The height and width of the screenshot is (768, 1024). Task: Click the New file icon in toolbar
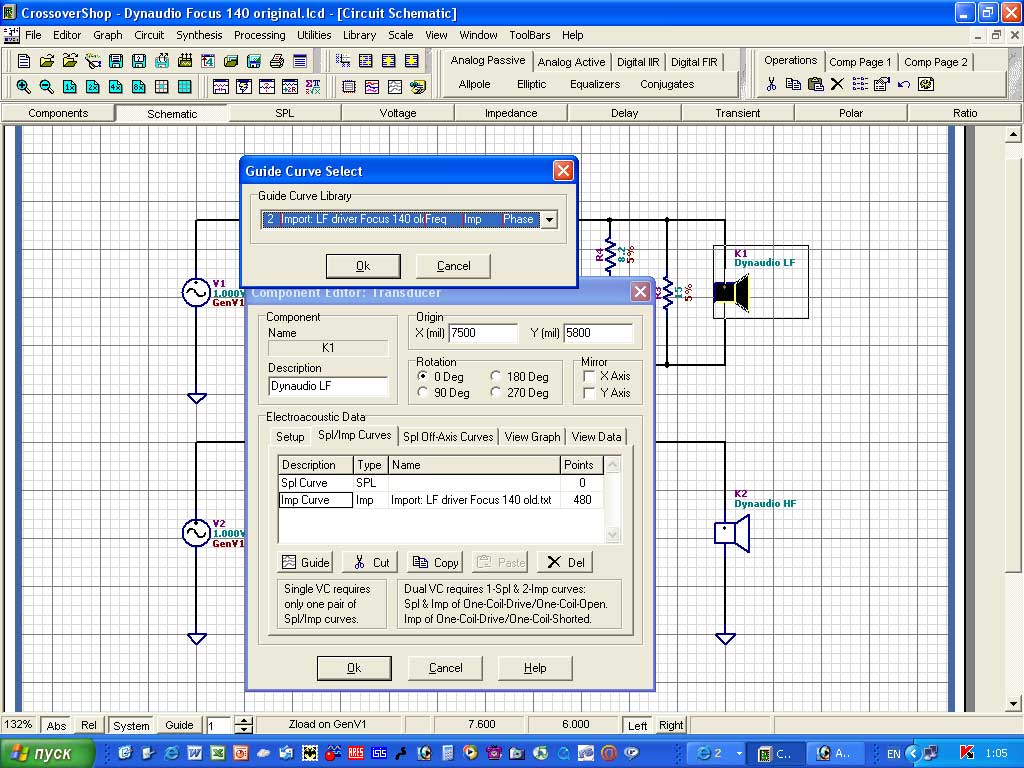click(25, 61)
